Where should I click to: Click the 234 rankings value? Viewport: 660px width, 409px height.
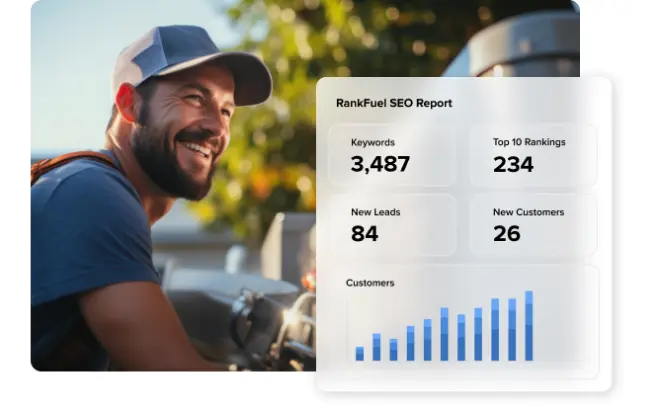pos(514,164)
